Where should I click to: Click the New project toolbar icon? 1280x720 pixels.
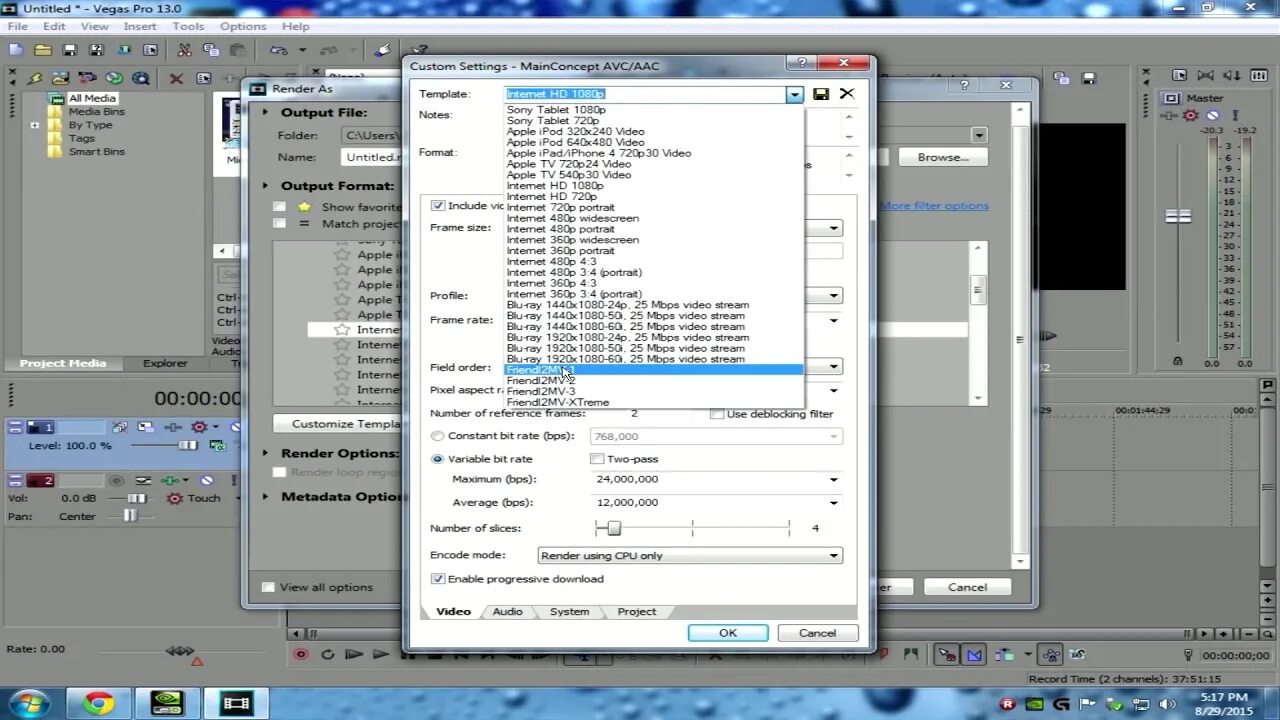(x=17, y=50)
